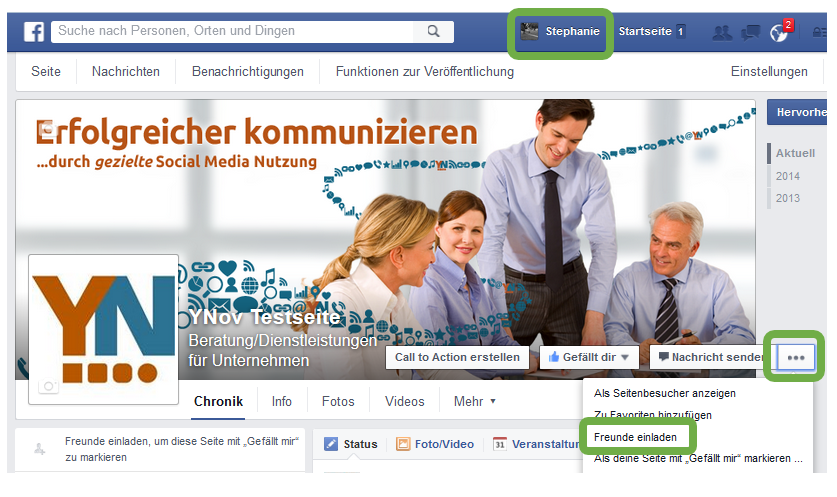Viewport: 837px width, 497px height.
Task: Click the Facebook logo icon
Action: click(x=34, y=31)
